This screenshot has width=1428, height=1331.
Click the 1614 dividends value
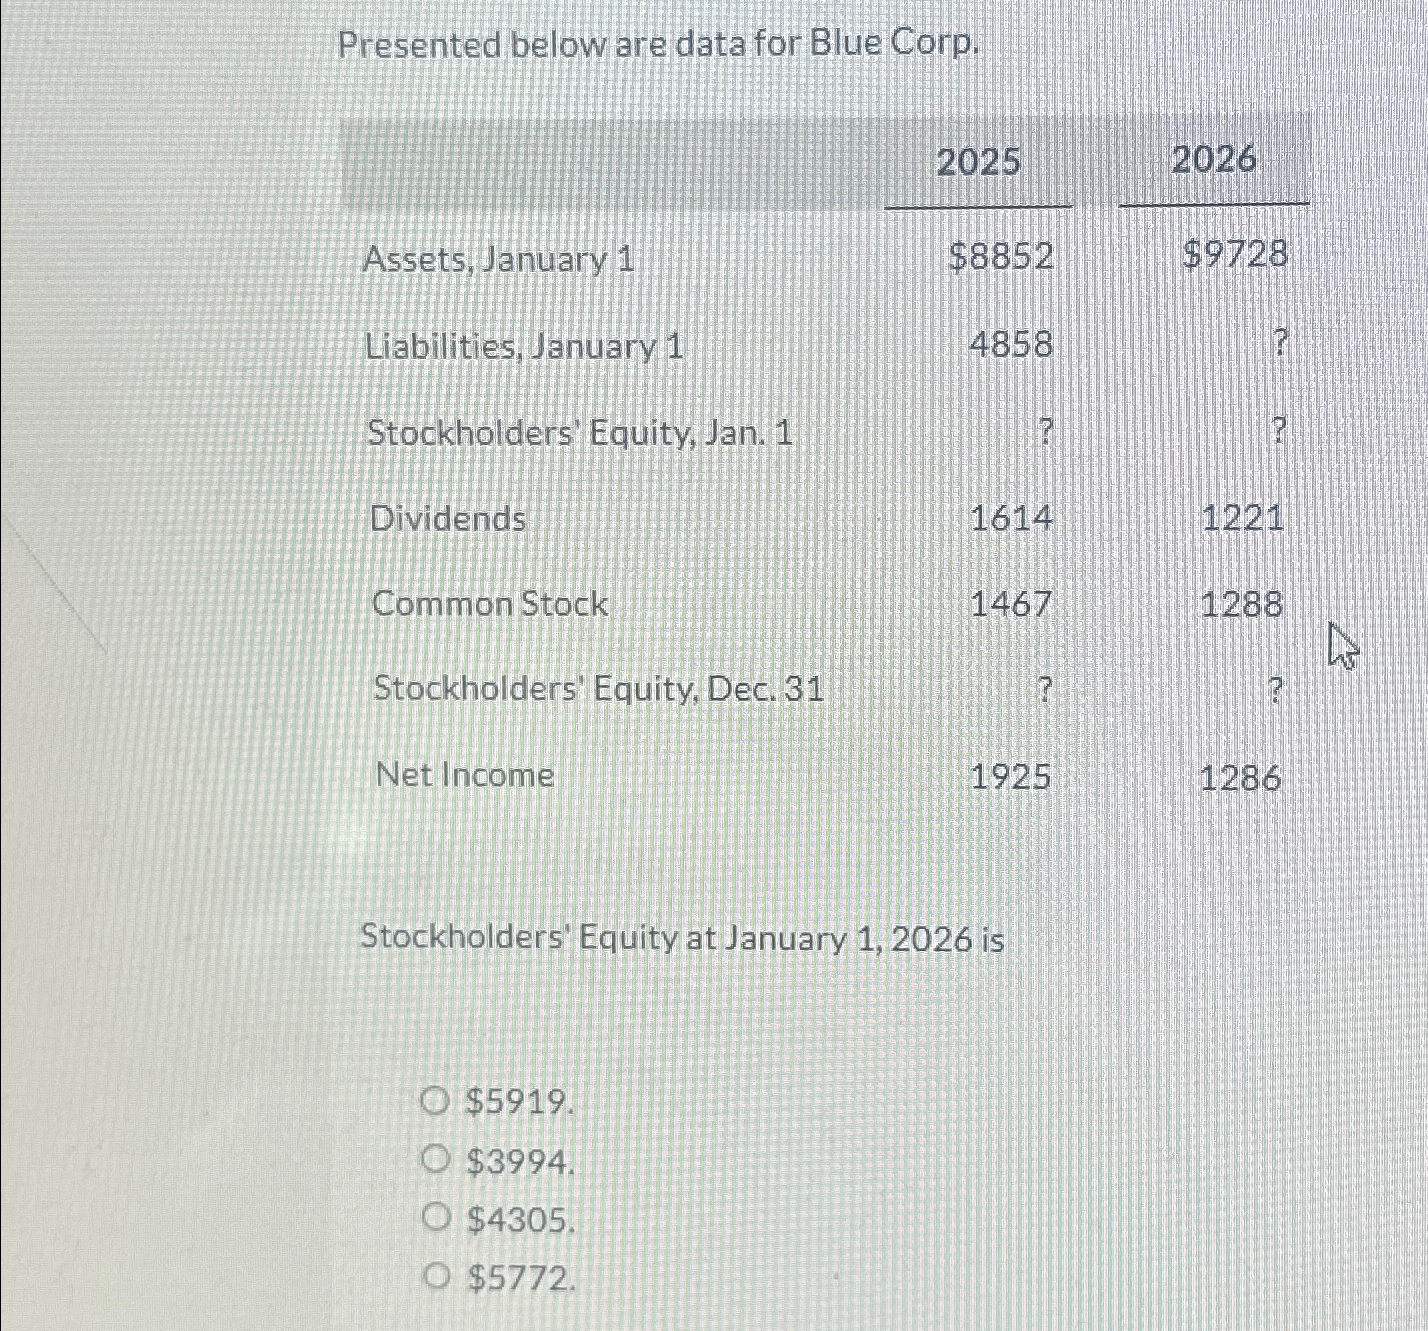[1013, 519]
